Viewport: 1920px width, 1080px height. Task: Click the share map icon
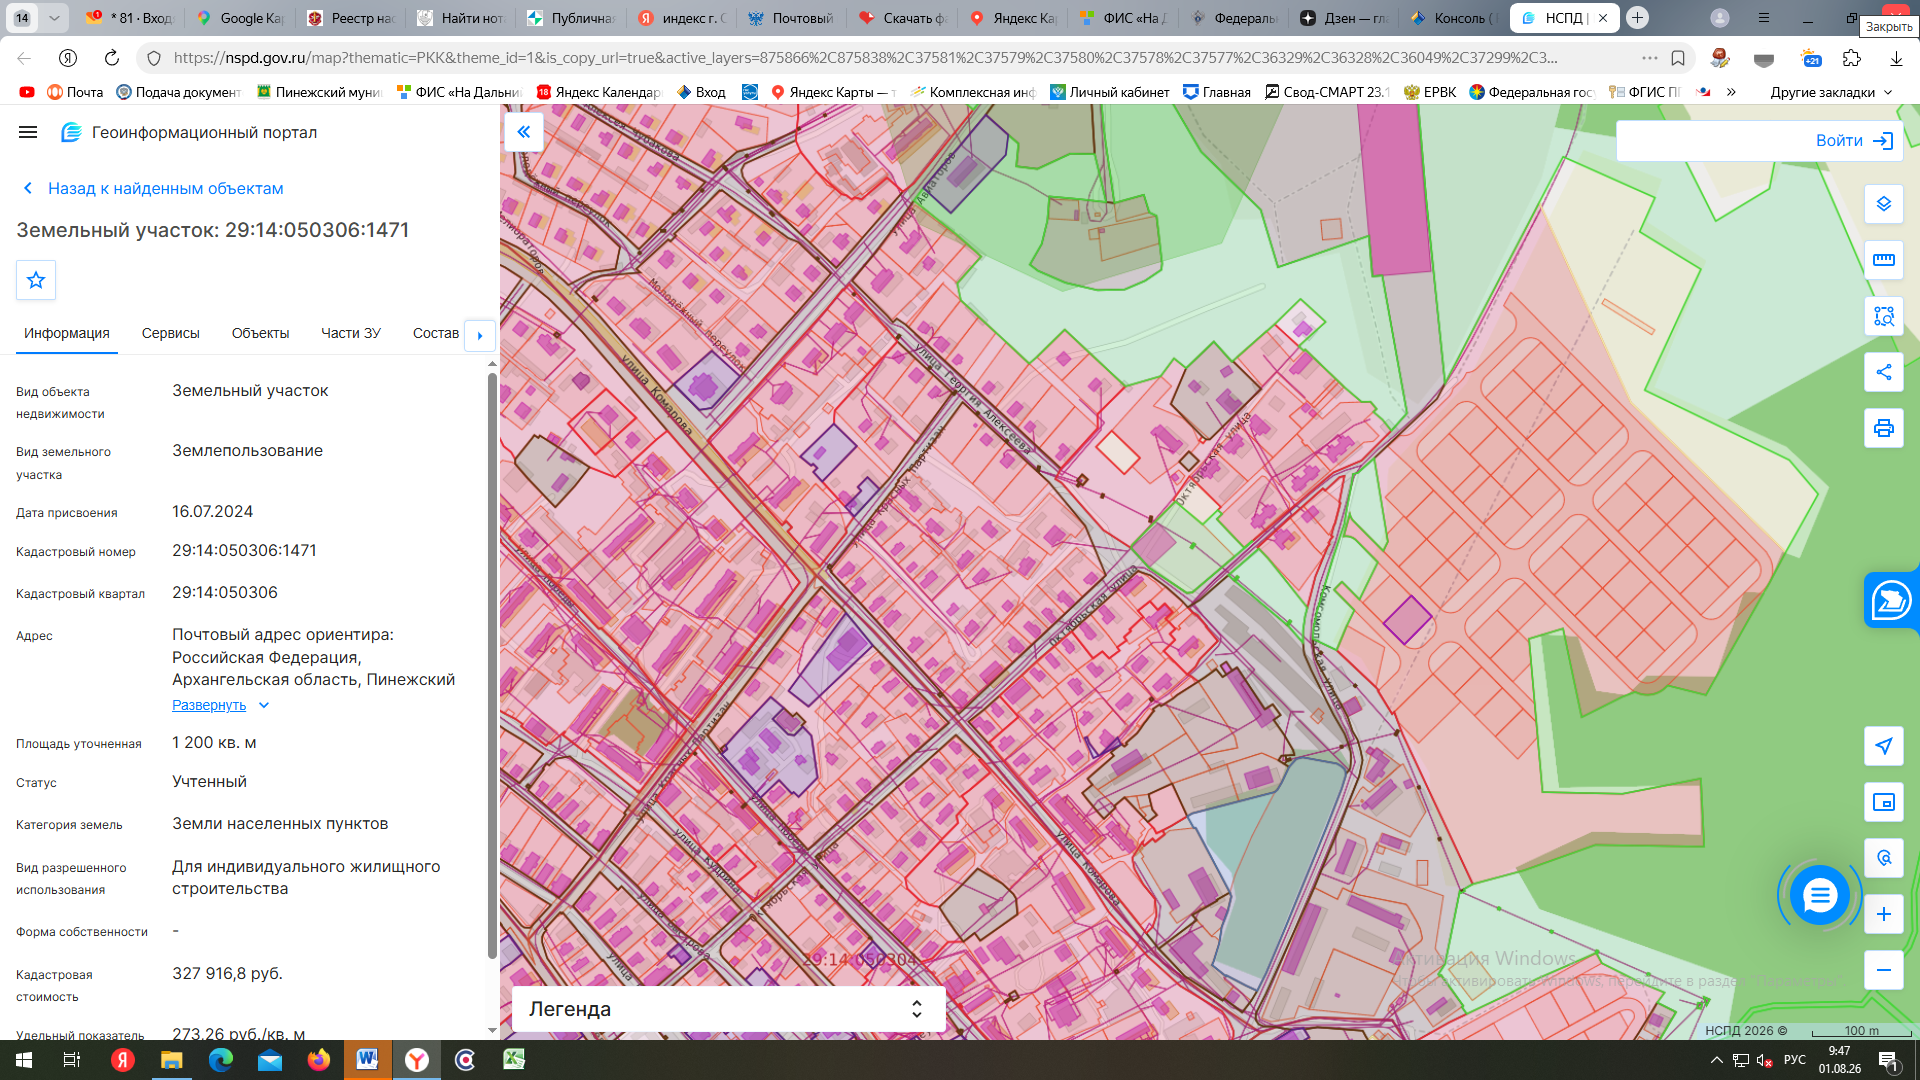pos(1884,372)
